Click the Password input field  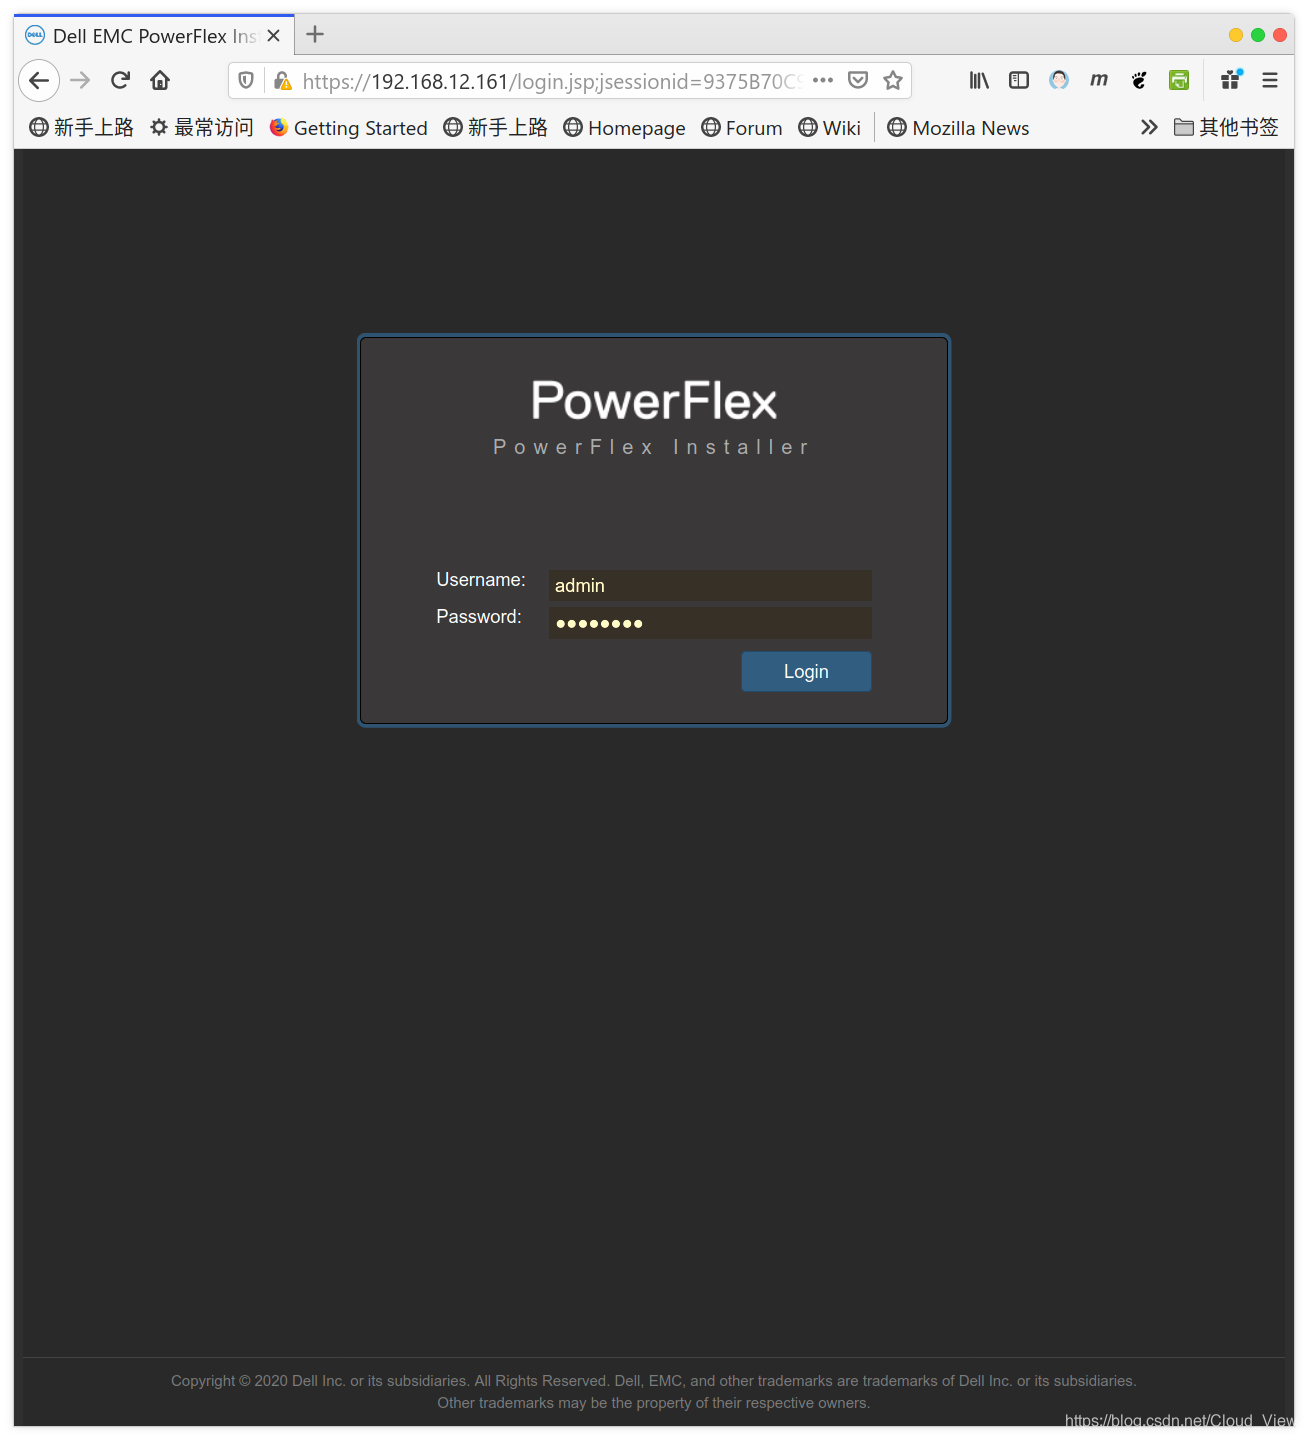click(x=710, y=623)
